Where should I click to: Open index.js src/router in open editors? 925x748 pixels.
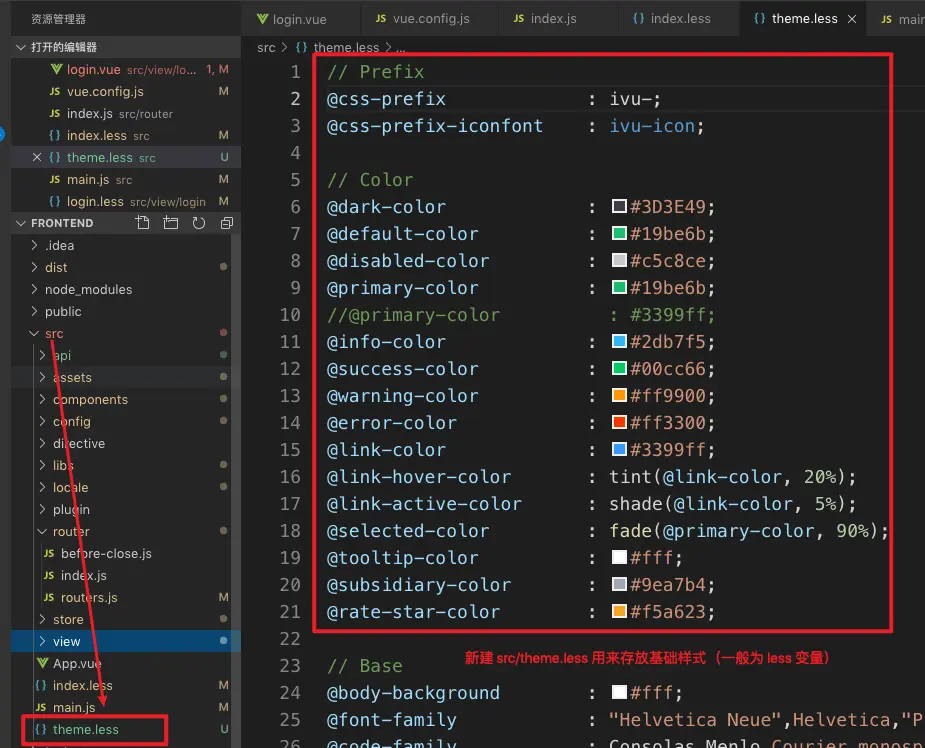[126, 113]
